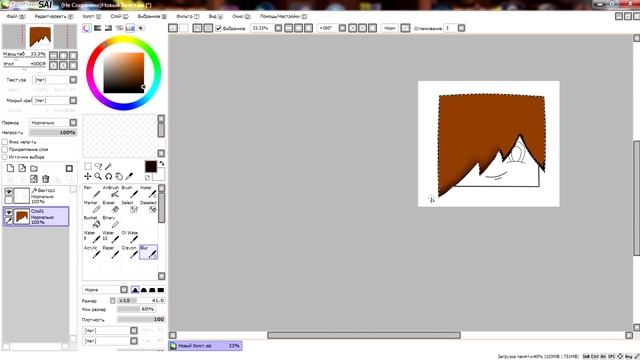Screen dimensions: 640x360
Task: Open the Фильтр menu
Action: click(x=188, y=16)
